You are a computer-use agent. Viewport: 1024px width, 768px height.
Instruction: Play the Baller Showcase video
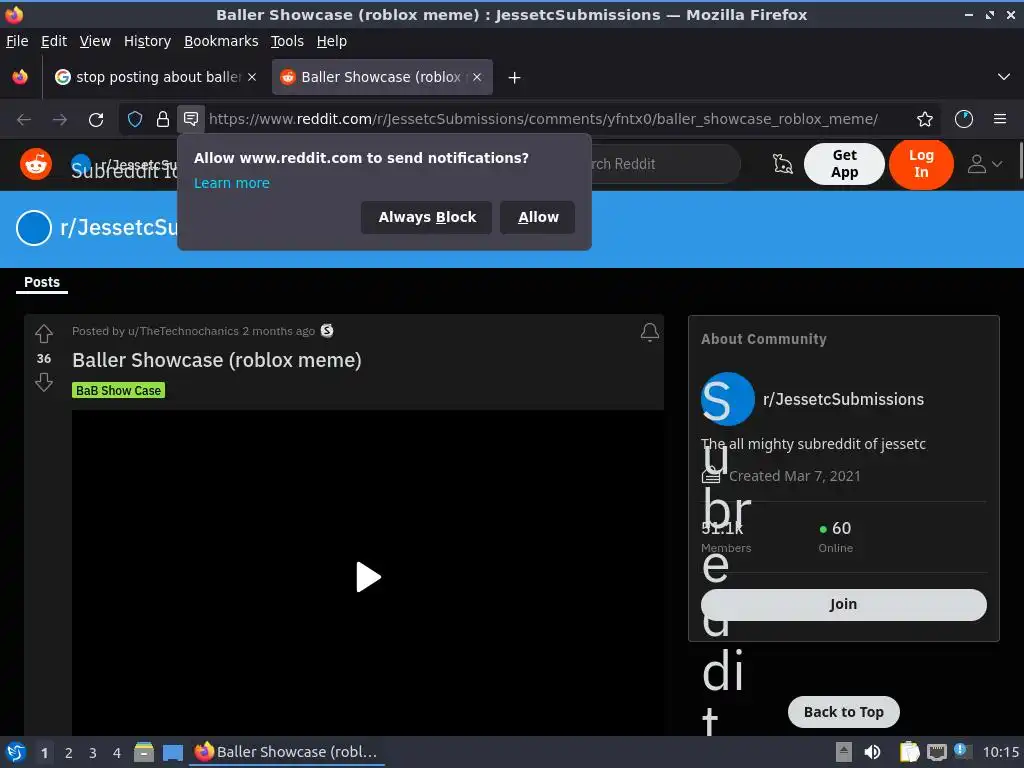tap(368, 577)
